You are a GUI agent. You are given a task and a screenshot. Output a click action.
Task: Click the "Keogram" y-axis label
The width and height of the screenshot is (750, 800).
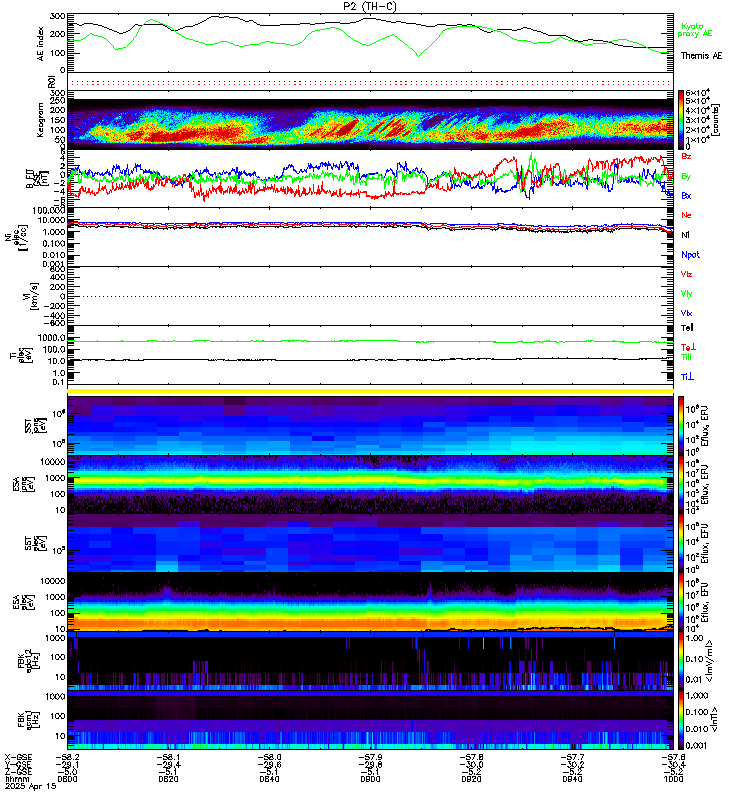point(40,120)
